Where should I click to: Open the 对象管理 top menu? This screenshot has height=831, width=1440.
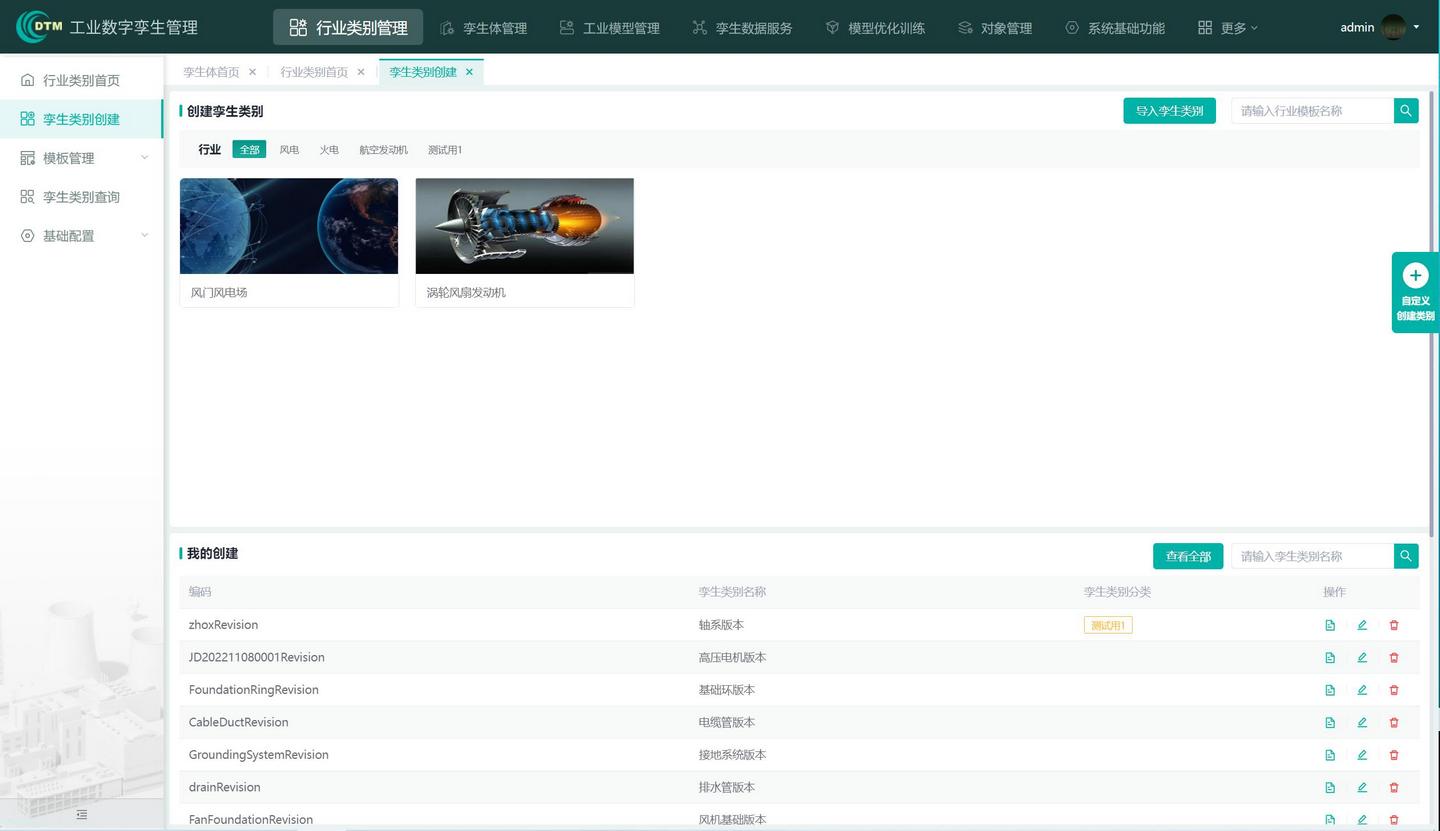point(994,28)
